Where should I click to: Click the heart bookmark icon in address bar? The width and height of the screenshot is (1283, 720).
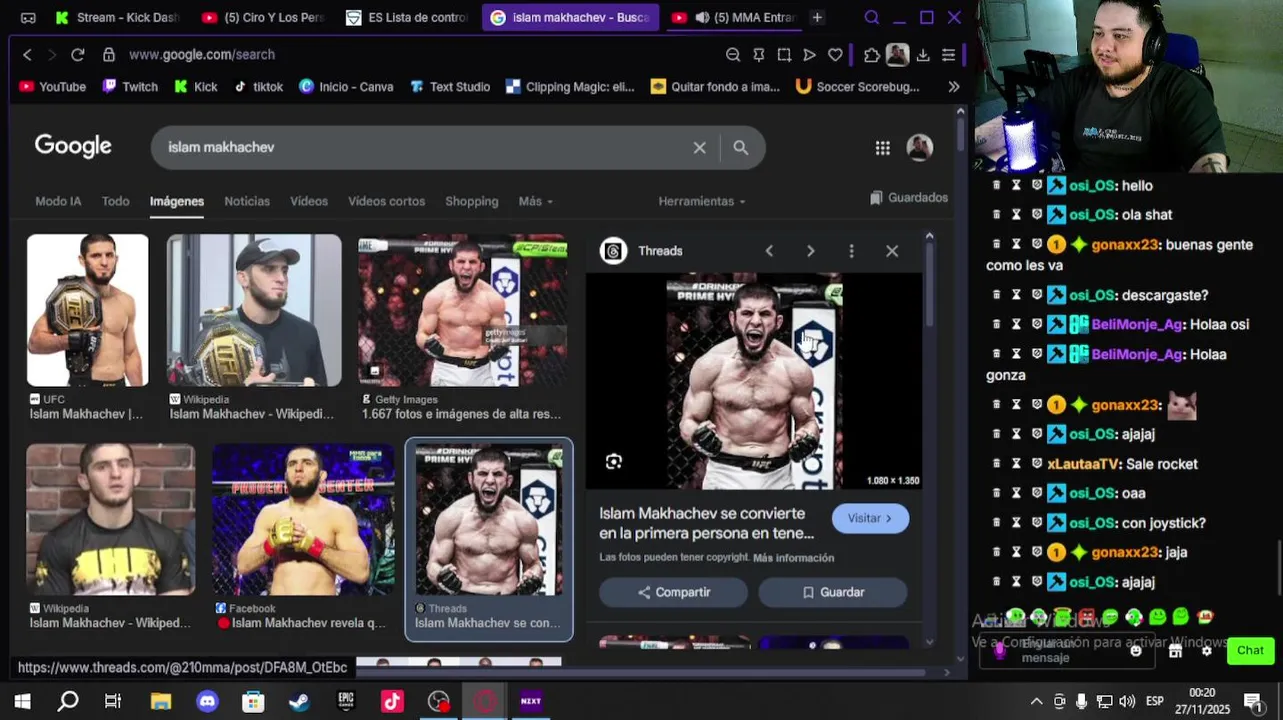(835, 55)
